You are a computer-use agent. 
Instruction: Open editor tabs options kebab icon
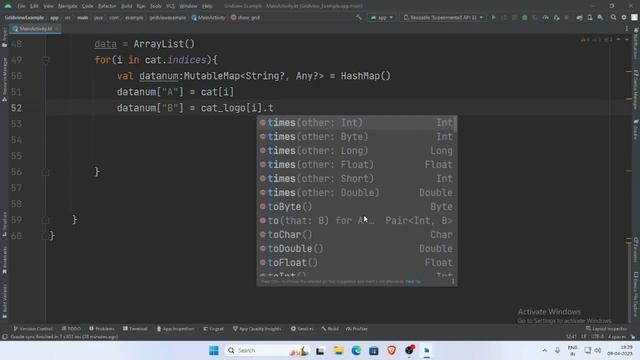(x=627, y=29)
